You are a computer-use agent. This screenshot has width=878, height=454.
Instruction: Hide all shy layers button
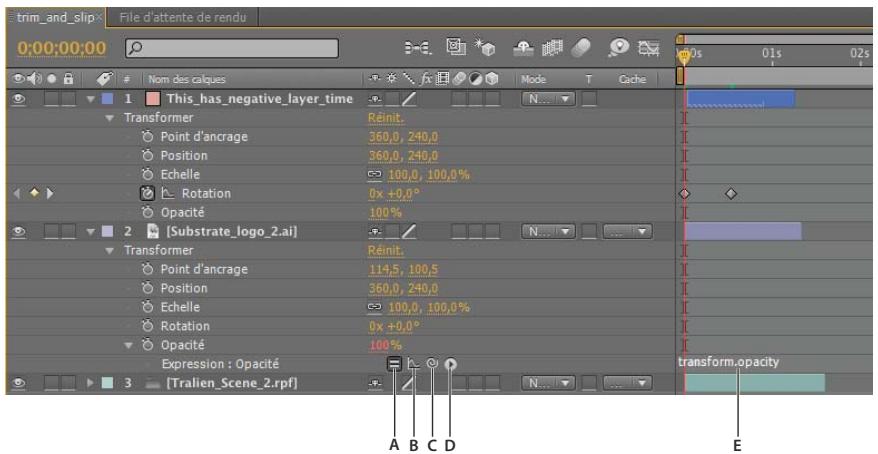pyautogui.click(x=523, y=49)
